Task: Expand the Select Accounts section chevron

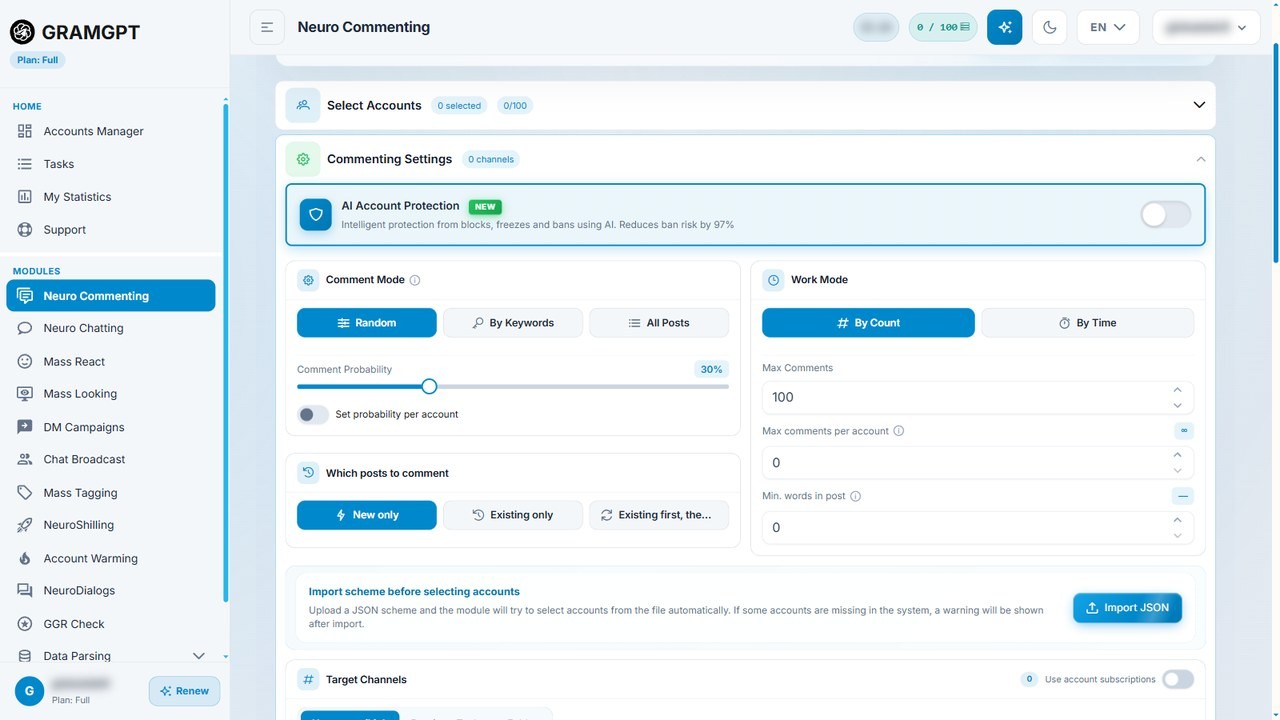Action: [x=1199, y=105]
